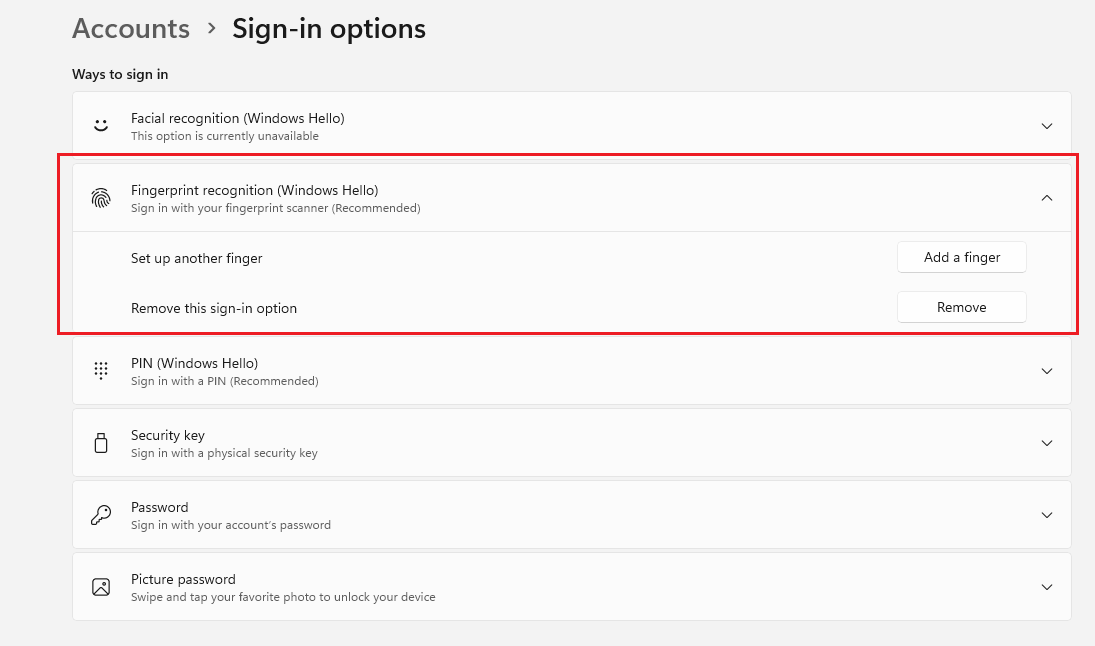Expand the PIN (Windows Hello) section
Viewport: 1095px width, 646px height.
tap(1046, 370)
